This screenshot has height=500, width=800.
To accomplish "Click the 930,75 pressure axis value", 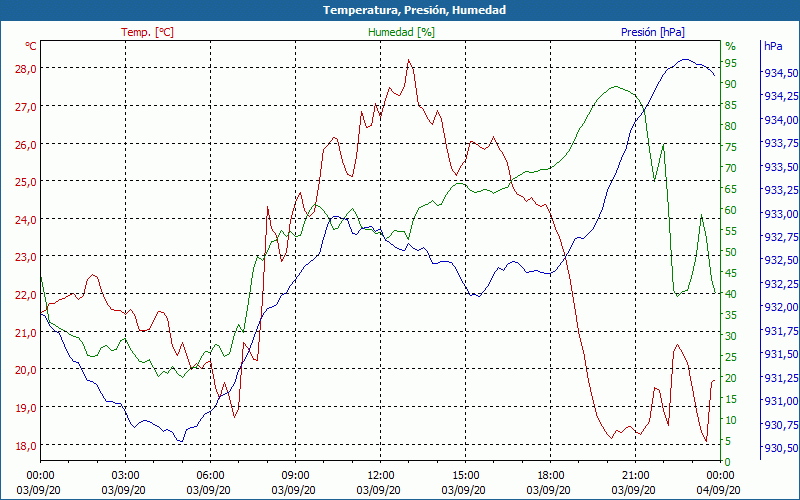I will 781,424.
